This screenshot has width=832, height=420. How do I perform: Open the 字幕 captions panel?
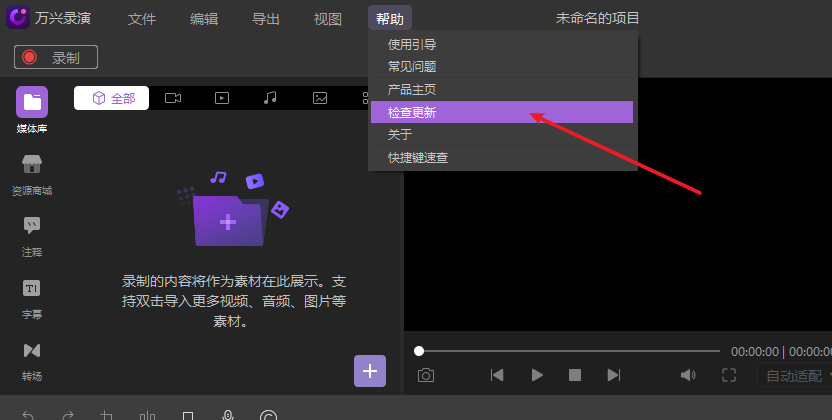pyautogui.click(x=32, y=299)
